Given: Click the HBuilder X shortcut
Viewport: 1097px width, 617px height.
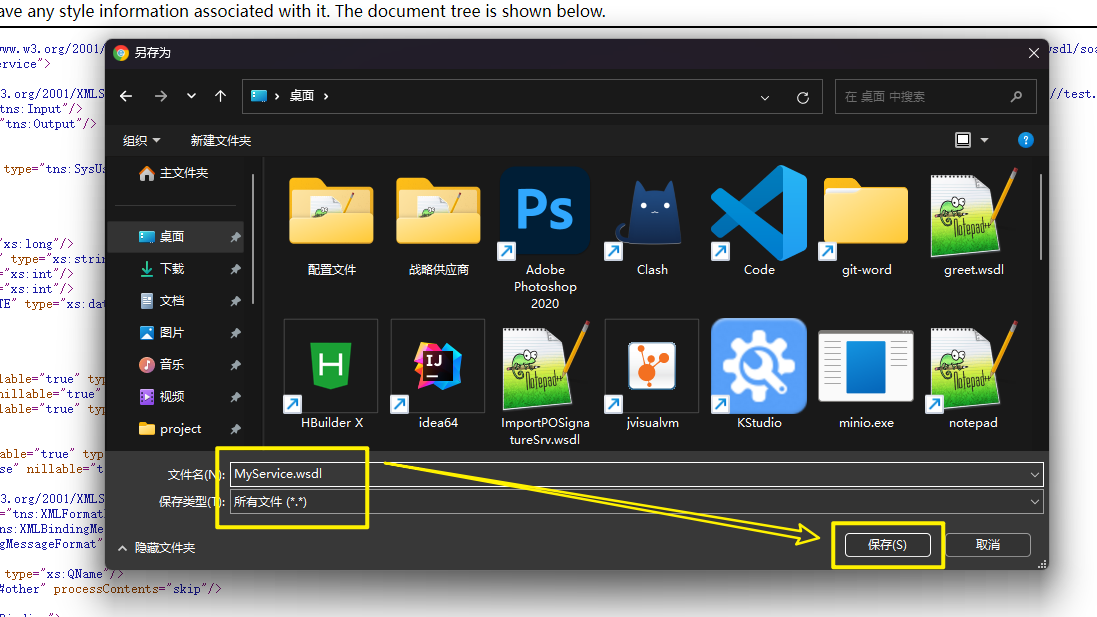Looking at the screenshot, I should coord(331,366).
